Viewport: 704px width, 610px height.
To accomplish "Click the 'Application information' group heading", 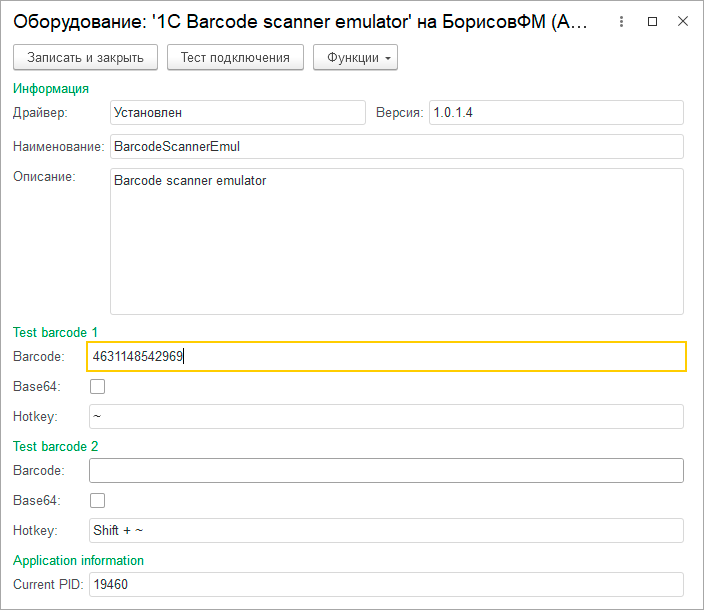I will click(x=78, y=560).
